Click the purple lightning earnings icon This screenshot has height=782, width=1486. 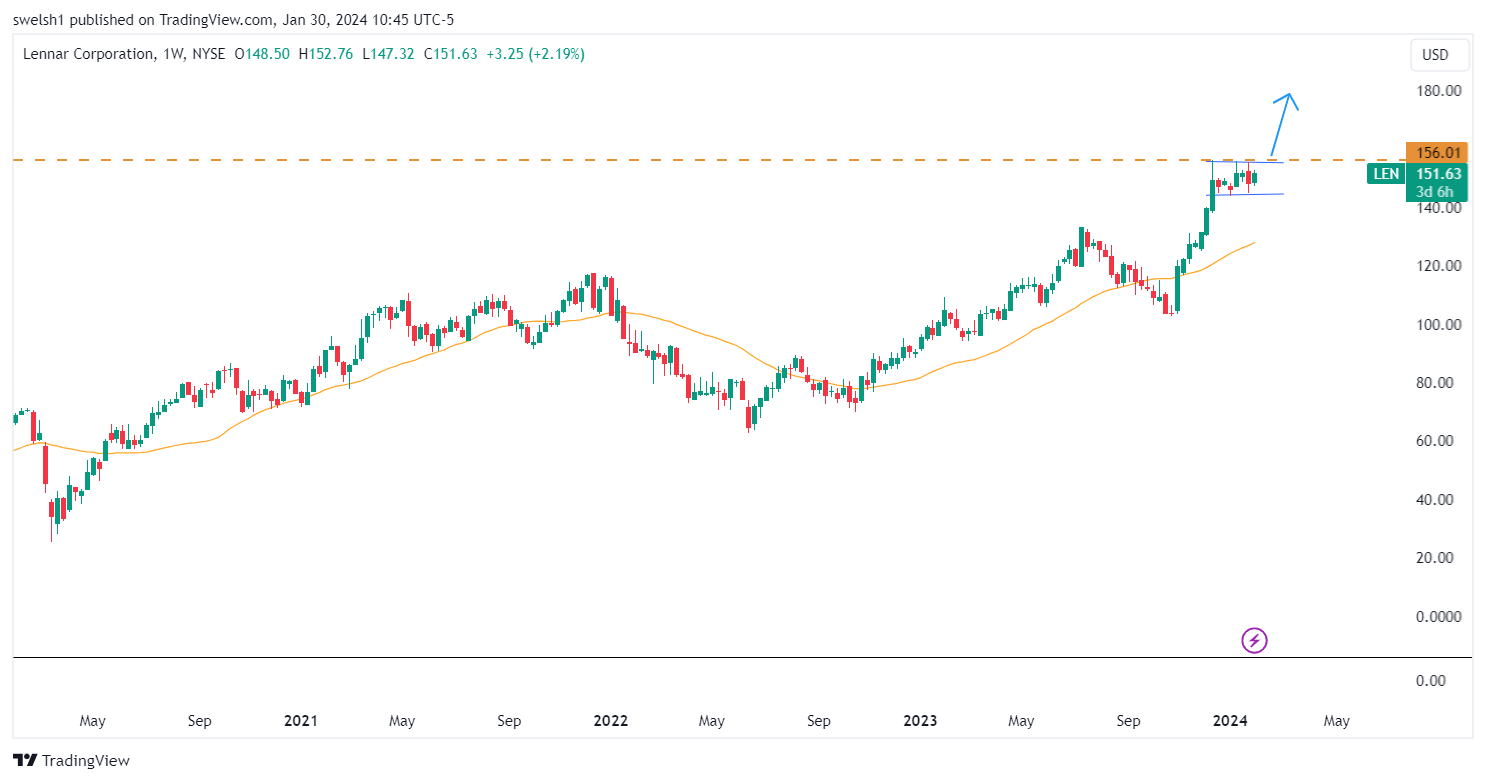[x=1254, y=639]
